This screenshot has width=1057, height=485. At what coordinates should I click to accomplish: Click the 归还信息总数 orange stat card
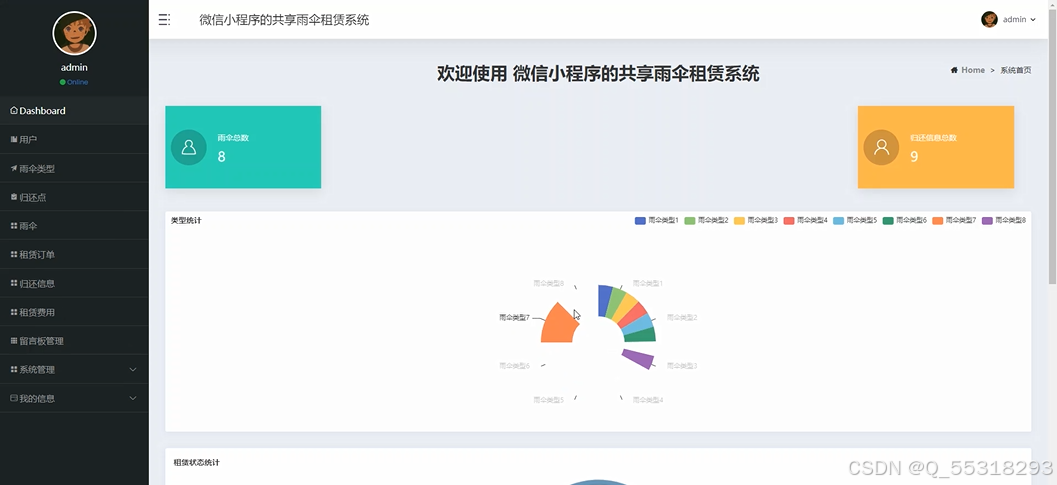(936, 147)
